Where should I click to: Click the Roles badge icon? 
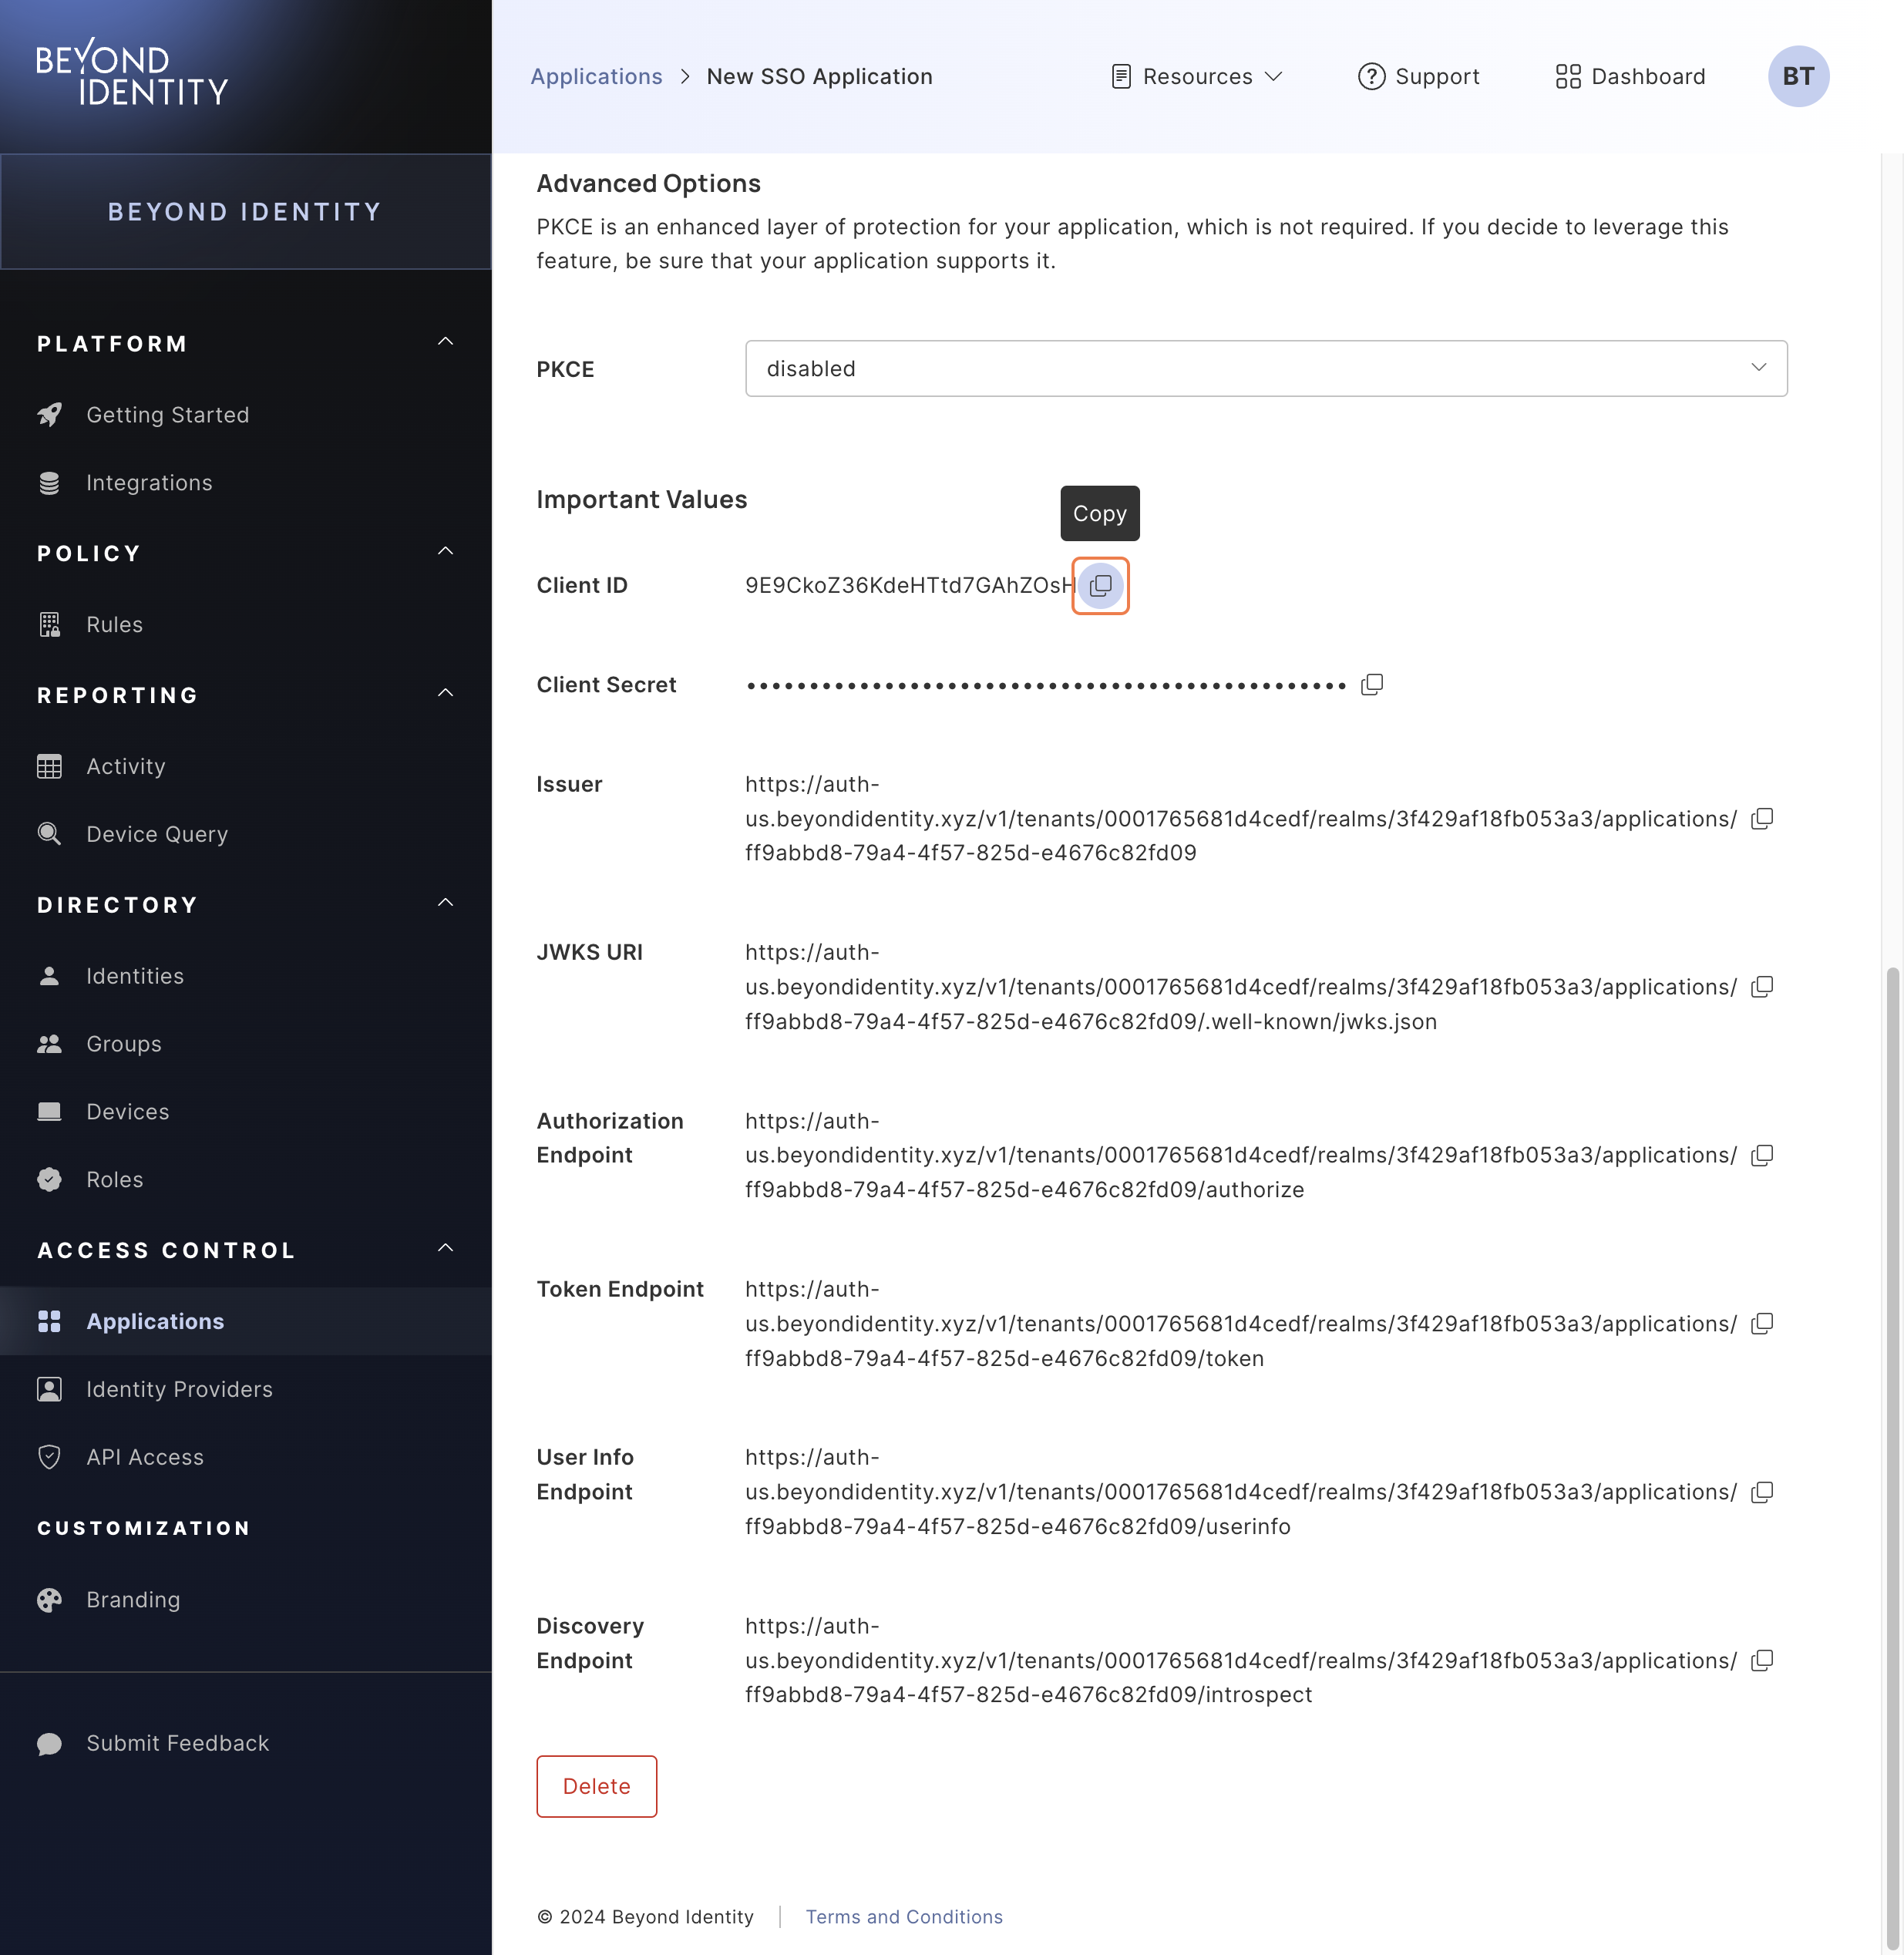tap(49, 1179)
